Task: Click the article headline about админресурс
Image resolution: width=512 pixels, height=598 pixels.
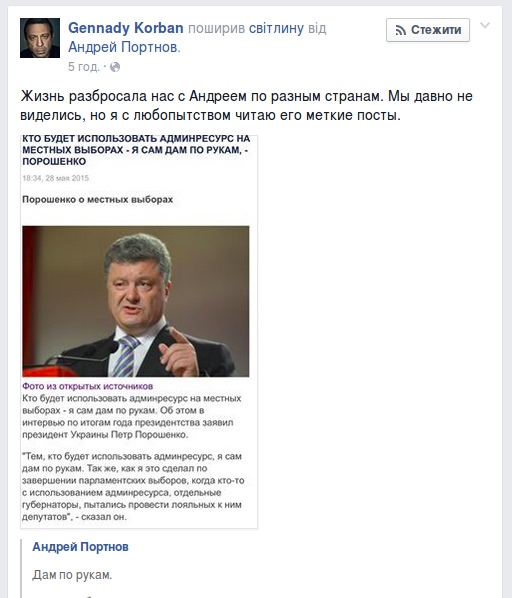Action: pyautogui.click(x=136, y=150)
